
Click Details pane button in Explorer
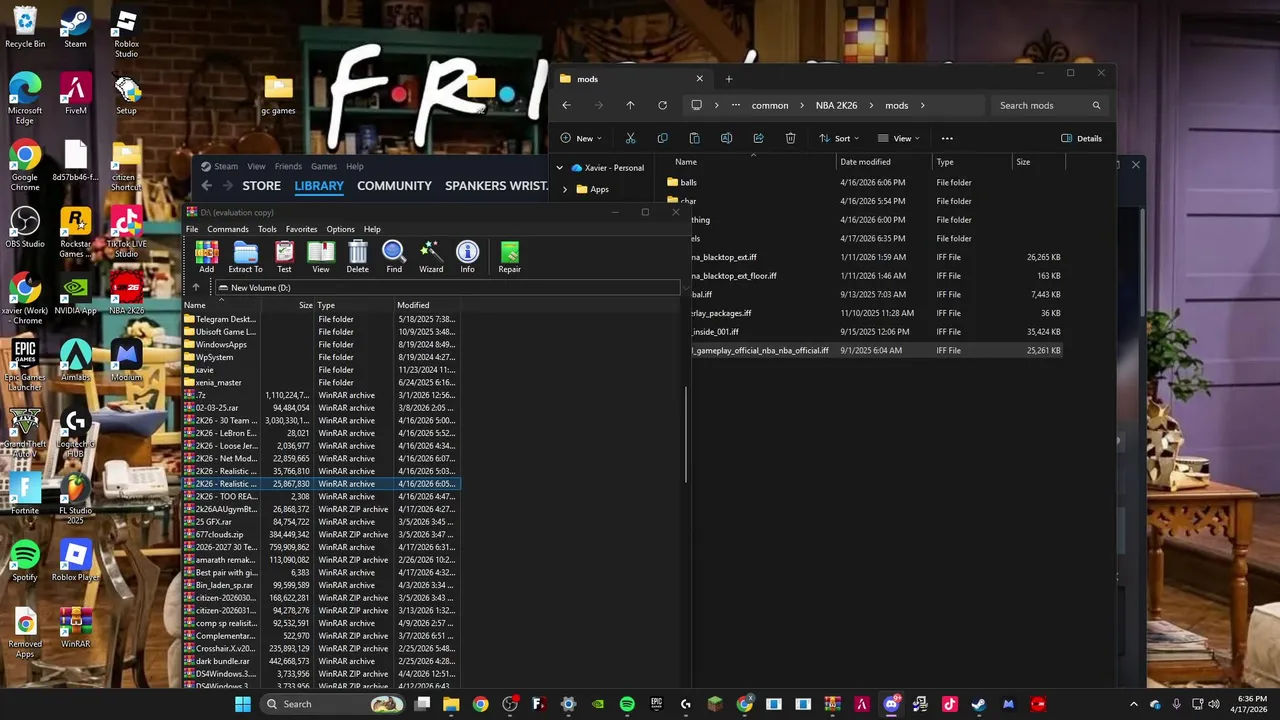[x=1081, y=138]
